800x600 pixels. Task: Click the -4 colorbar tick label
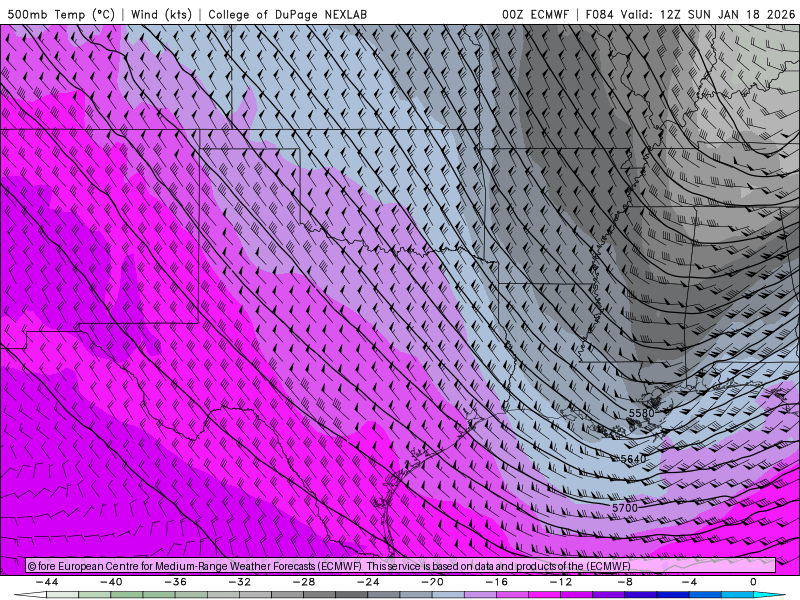pos(690,582)
